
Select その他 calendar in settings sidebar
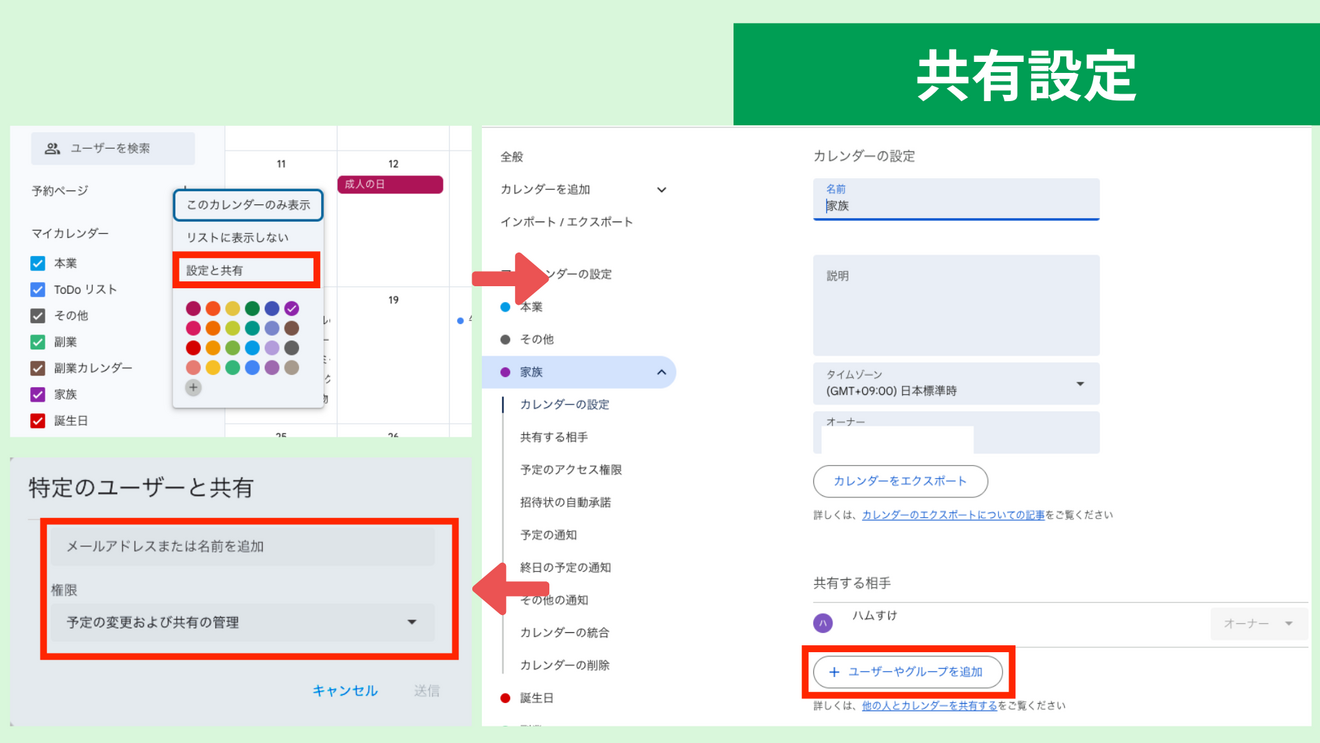(x=537, y=340)
